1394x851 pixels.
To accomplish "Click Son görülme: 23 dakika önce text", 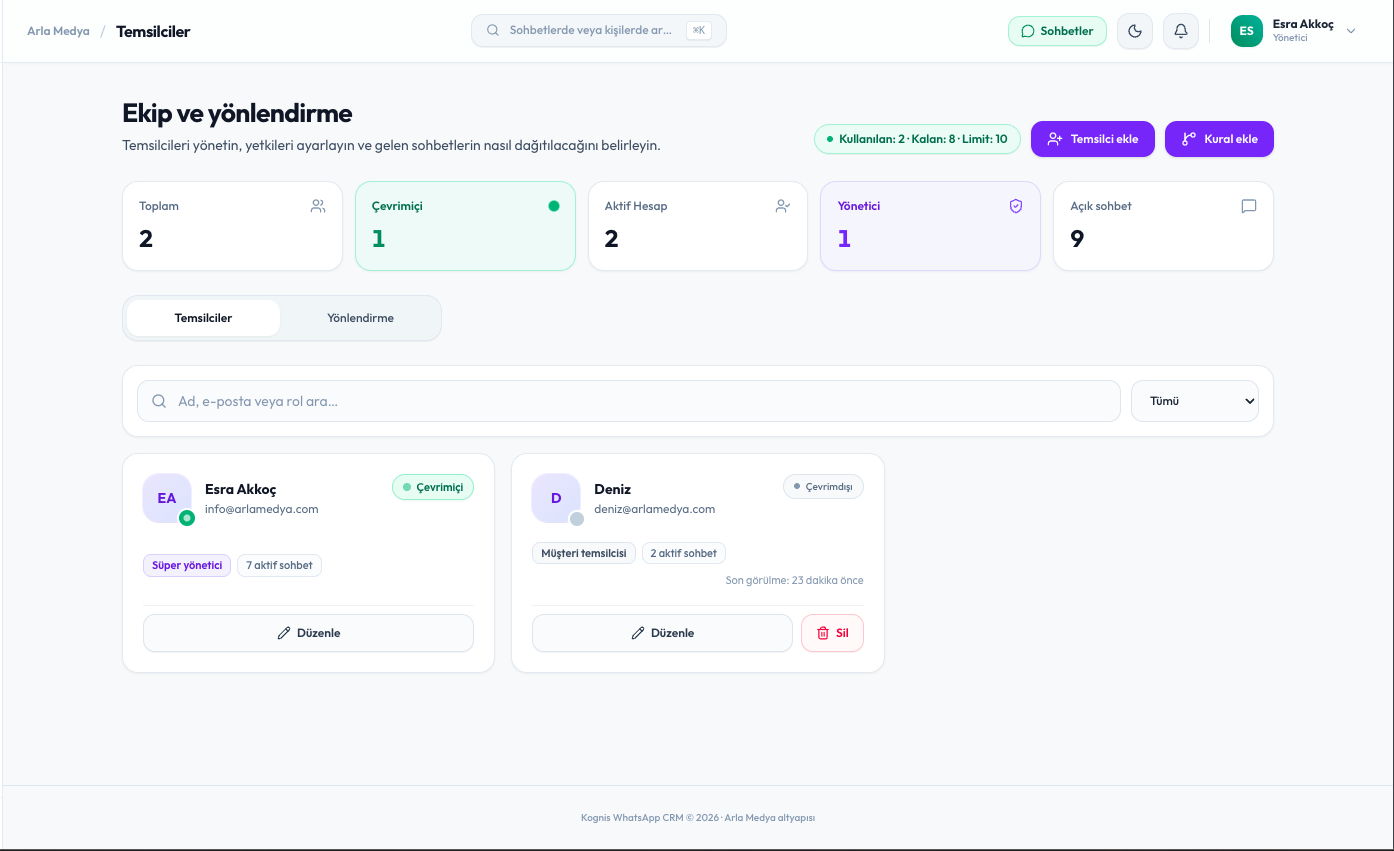I will pyautogui.click(x=795, y=580).
